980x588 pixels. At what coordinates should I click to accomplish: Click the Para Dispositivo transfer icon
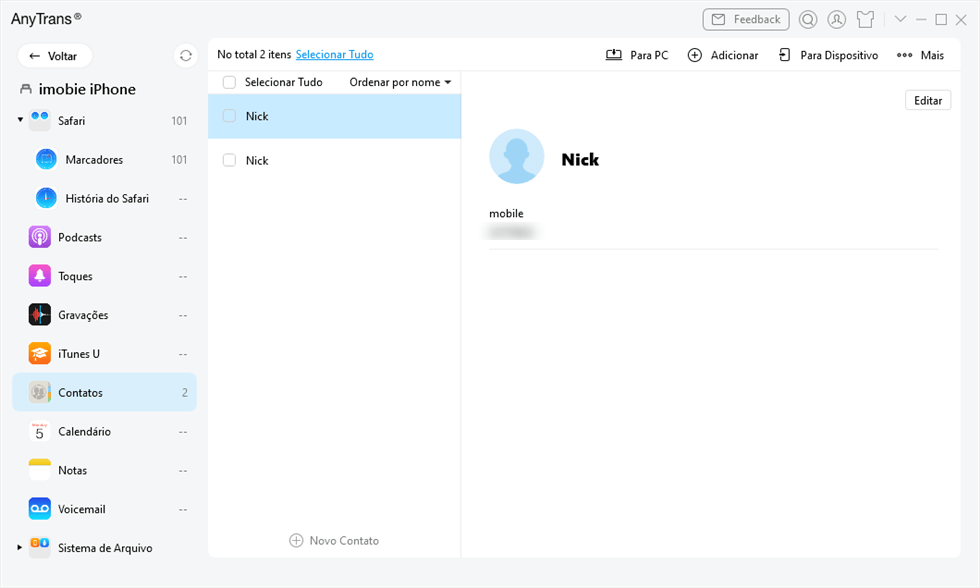tap(784, 55)
